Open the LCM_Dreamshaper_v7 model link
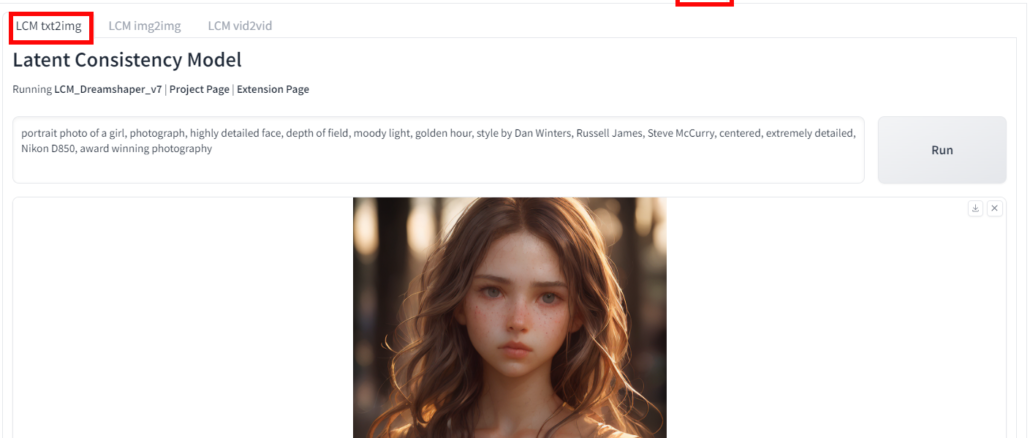The image size is (1030, 438). tap(107, 89)
